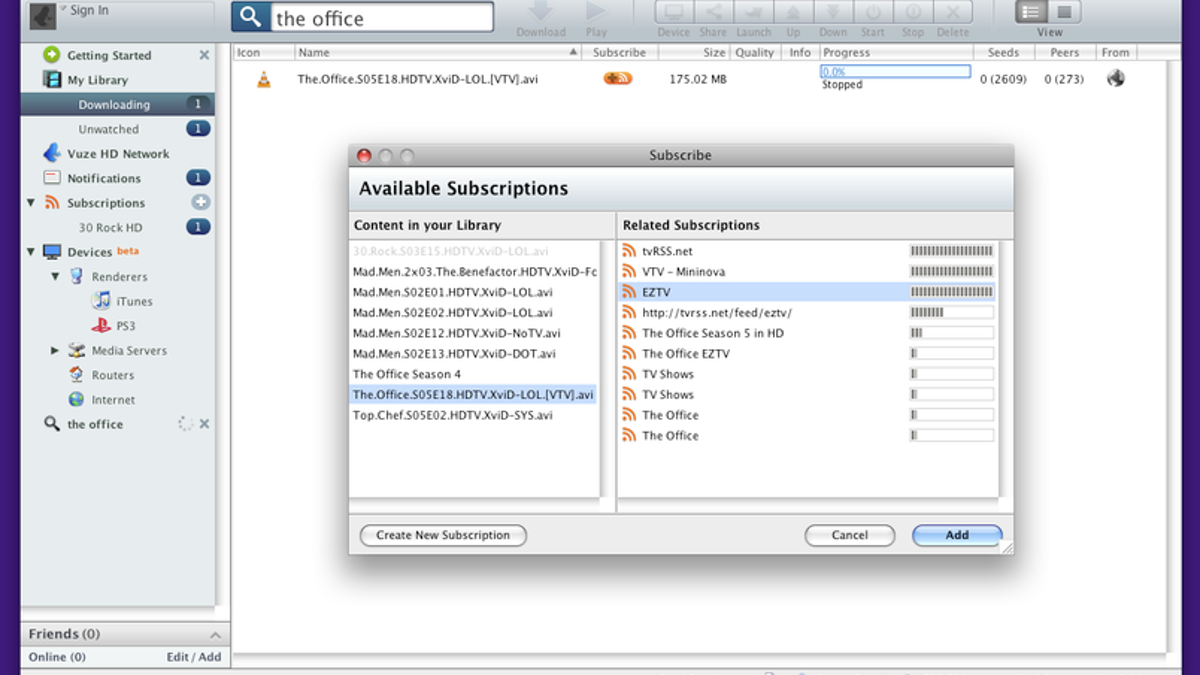Open Notifications in the sidebar

(103, 178)
